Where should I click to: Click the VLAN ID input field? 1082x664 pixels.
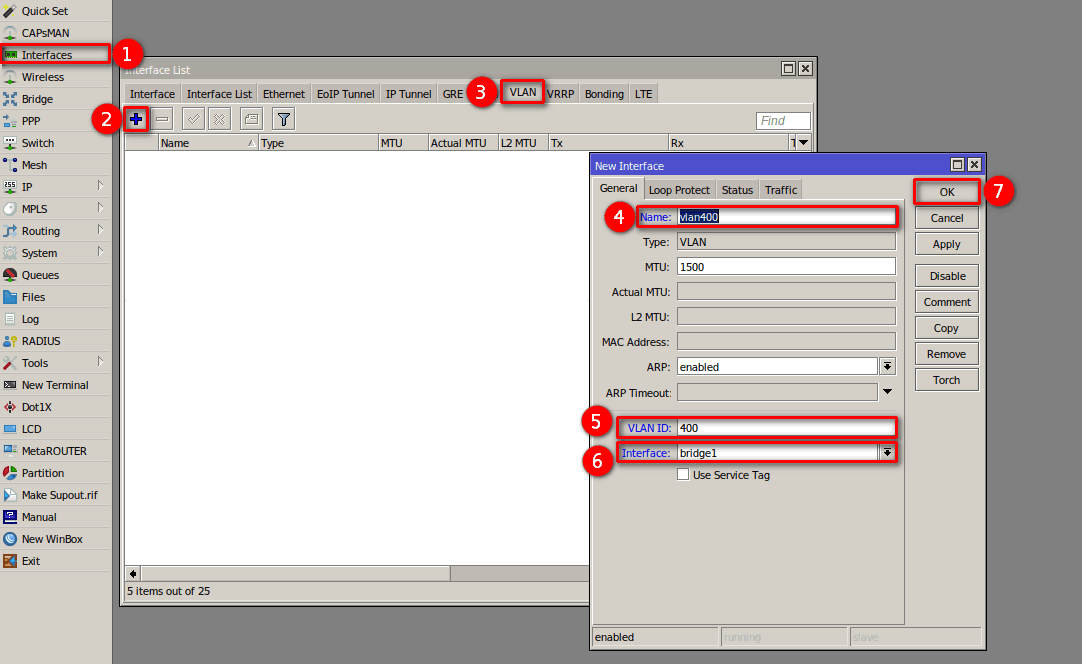[785, 428]
